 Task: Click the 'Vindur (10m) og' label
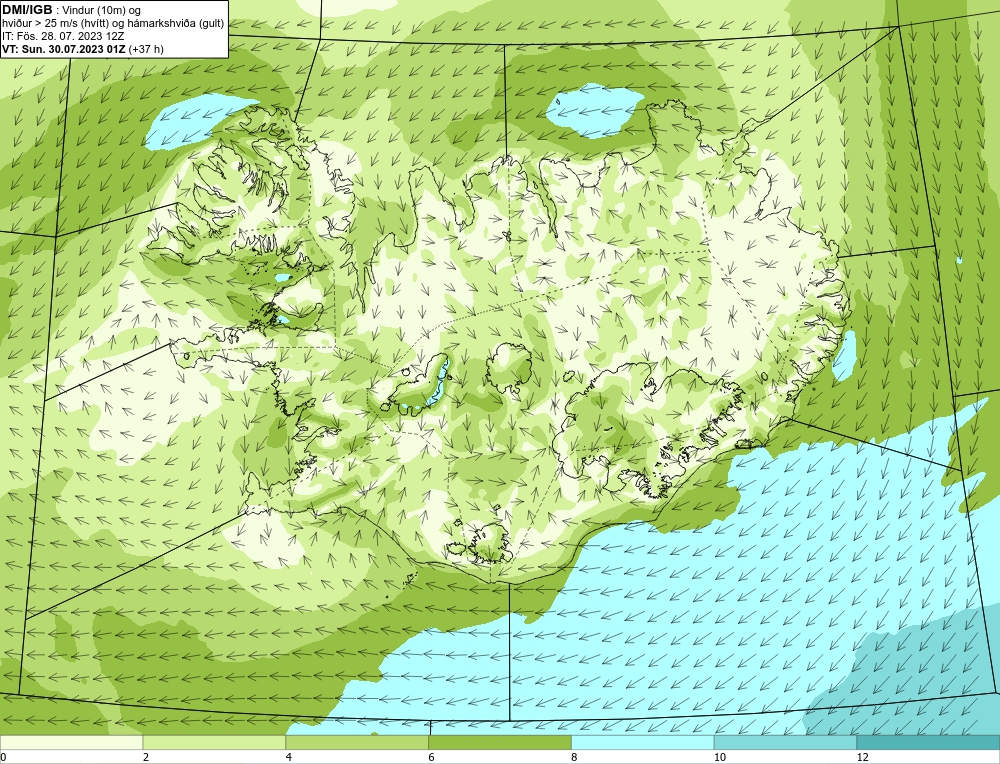click(103, 10)
